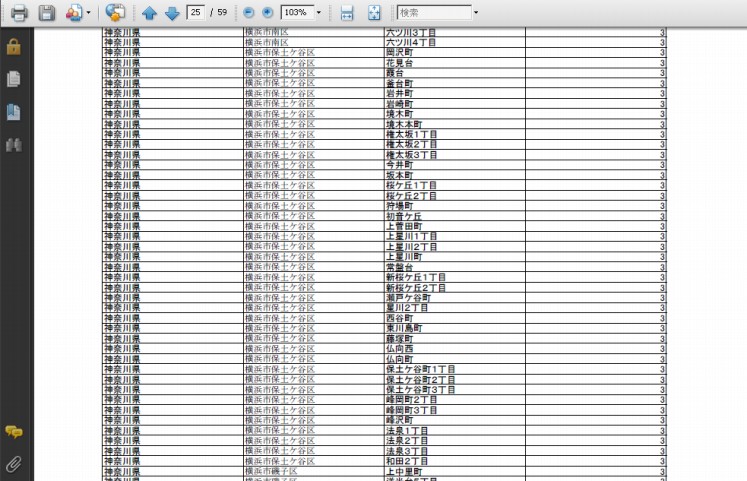Screen dimensions: 747x481
Task: Click the fit width icon
Action: 347,13
